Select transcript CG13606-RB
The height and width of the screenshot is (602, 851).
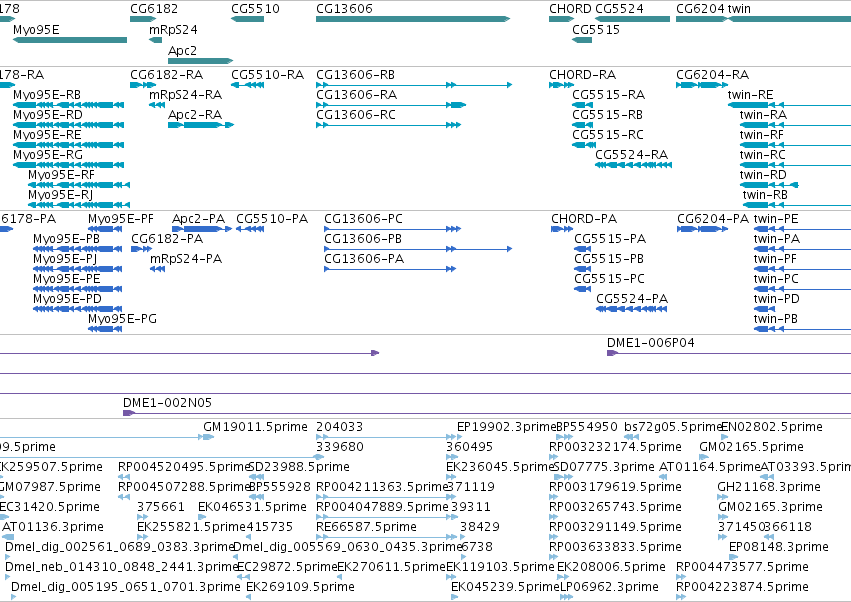[355, 75]
